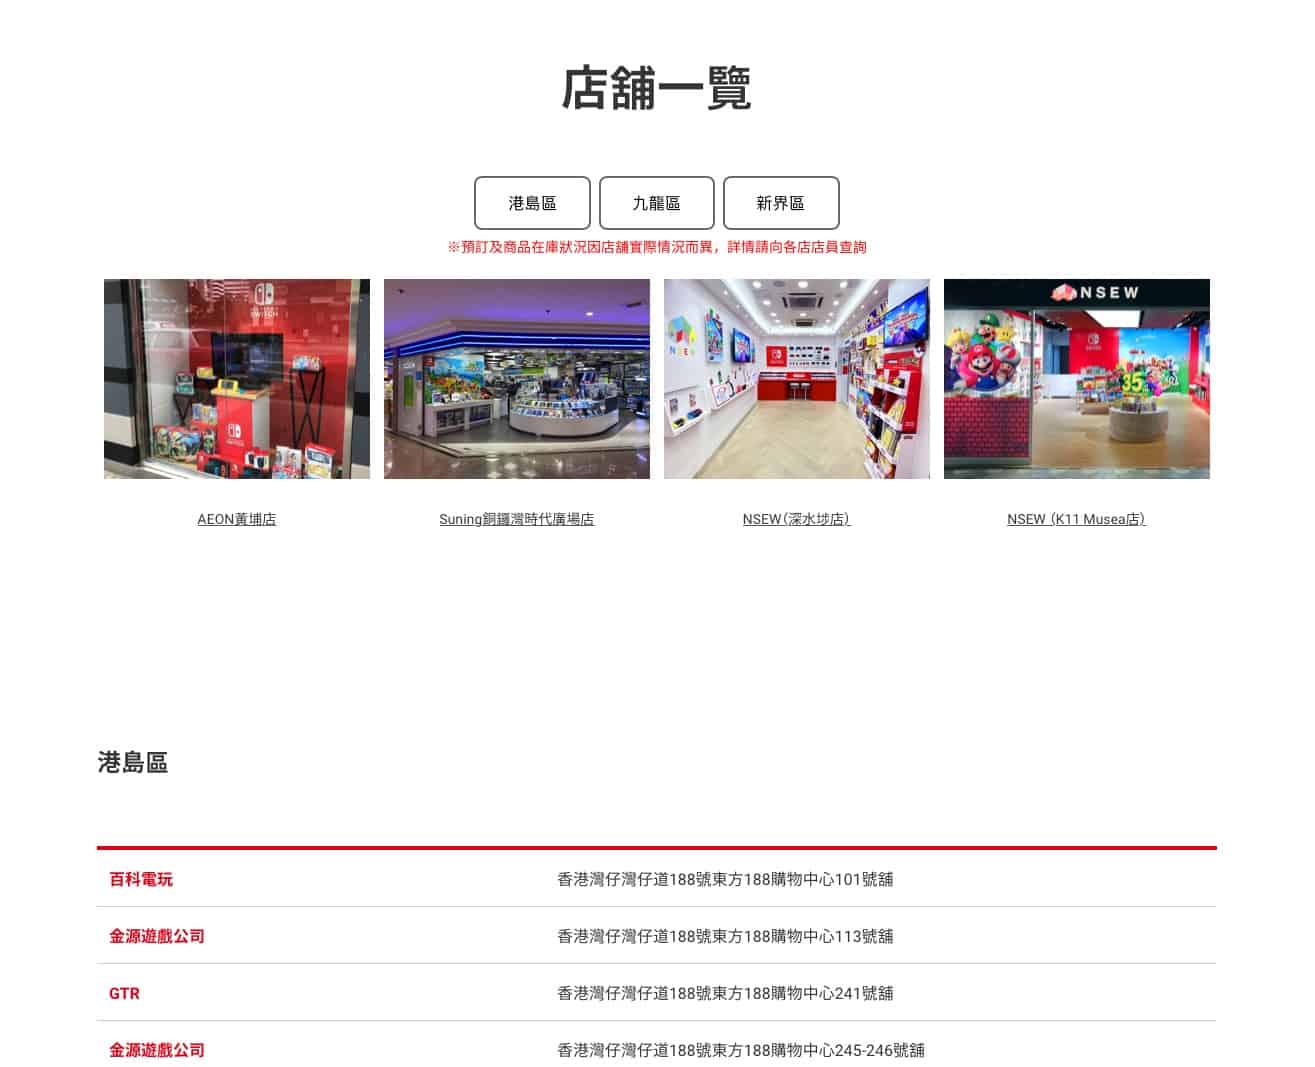Click the red stock availability notice text
The image size is (1315, 1067).
click(656, 247)
